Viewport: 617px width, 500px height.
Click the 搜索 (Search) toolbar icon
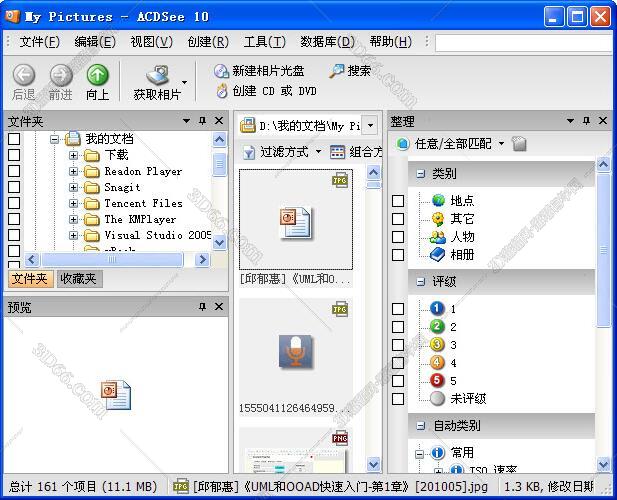336,71
